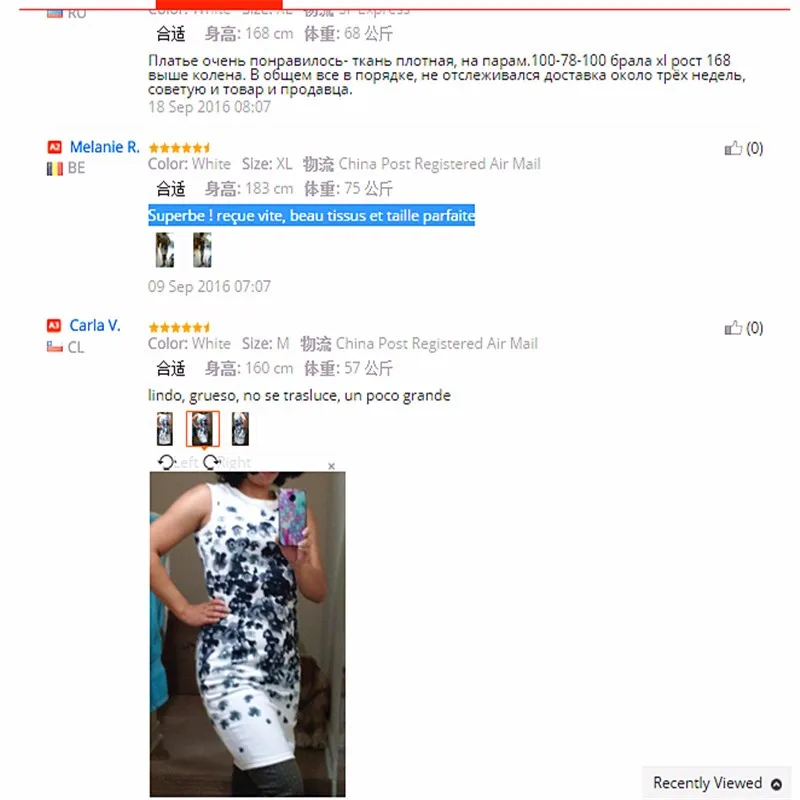Click Melanie R.'s A2 level badge

55,147
